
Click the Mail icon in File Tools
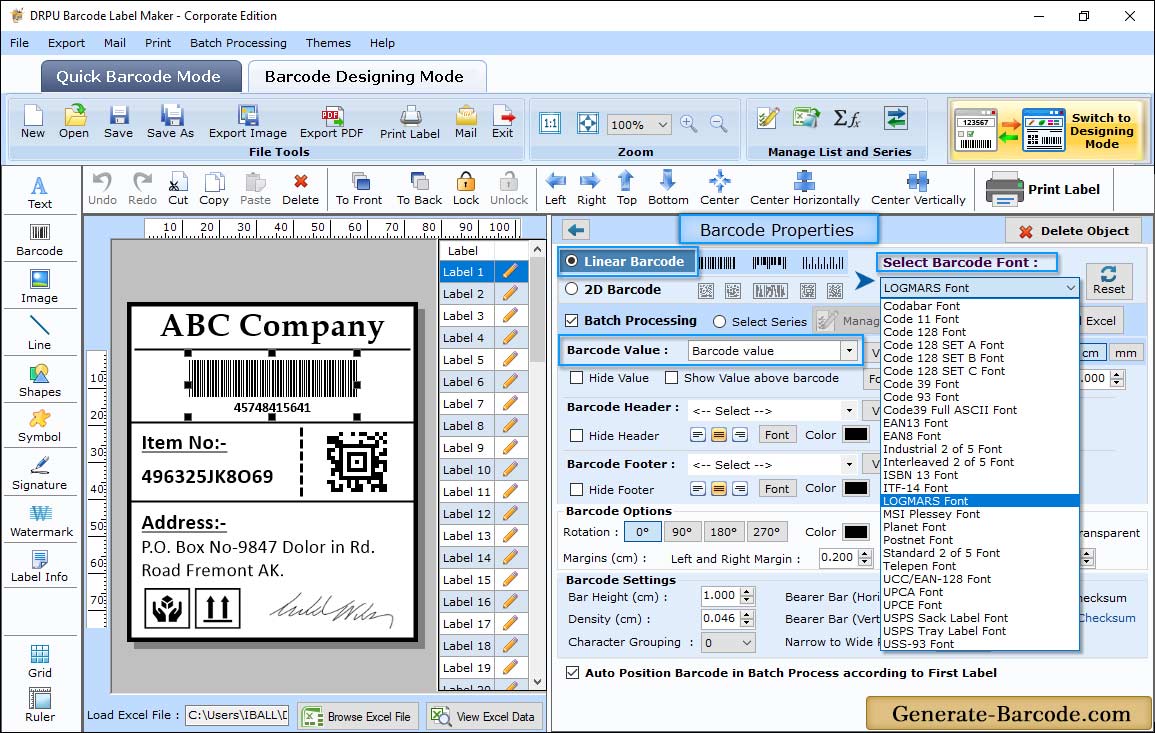466,122
